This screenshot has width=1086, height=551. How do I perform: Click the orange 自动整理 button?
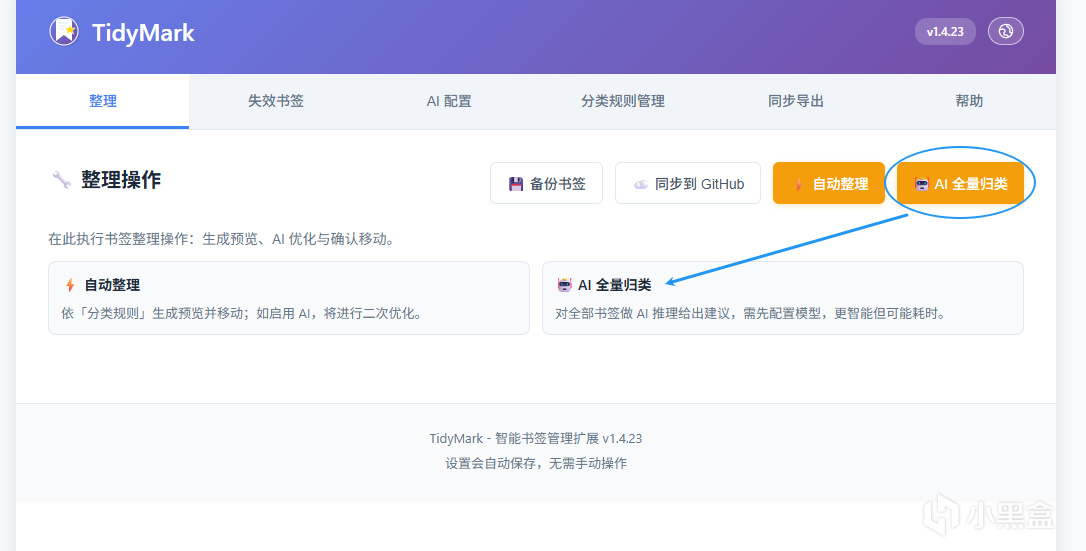(x=828, y=183)
